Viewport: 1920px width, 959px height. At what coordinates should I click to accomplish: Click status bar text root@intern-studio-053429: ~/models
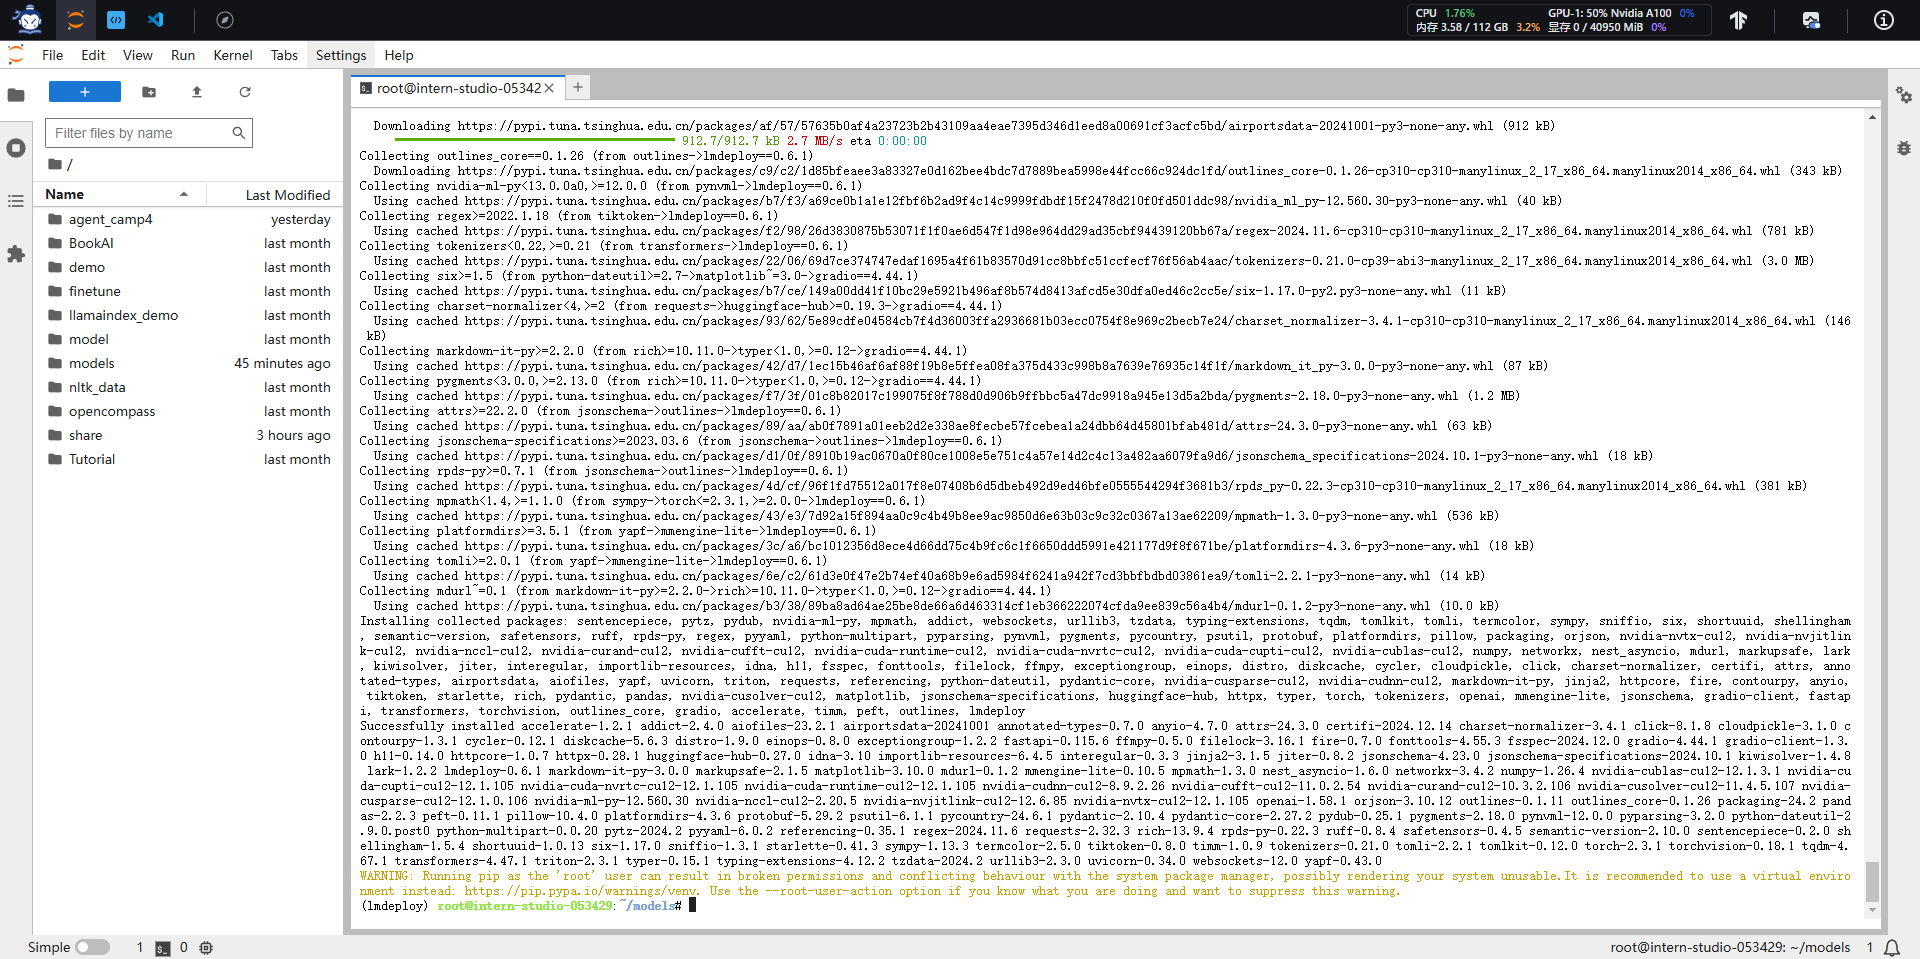(x=1730, y=947)
